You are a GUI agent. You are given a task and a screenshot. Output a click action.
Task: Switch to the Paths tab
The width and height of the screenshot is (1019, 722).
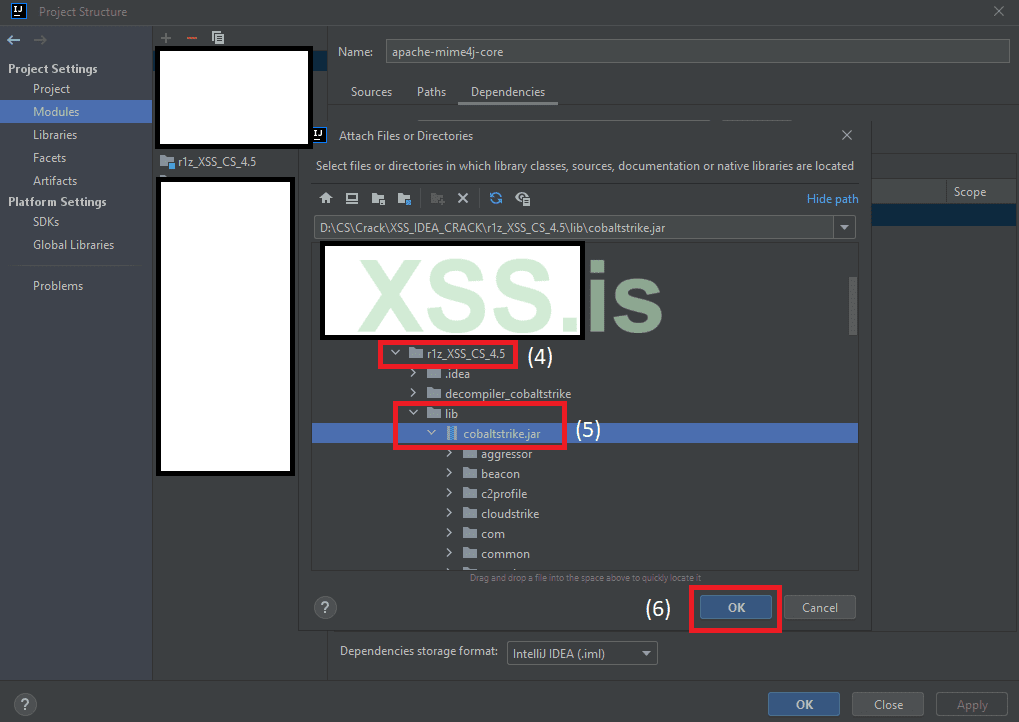pos(432,92)
